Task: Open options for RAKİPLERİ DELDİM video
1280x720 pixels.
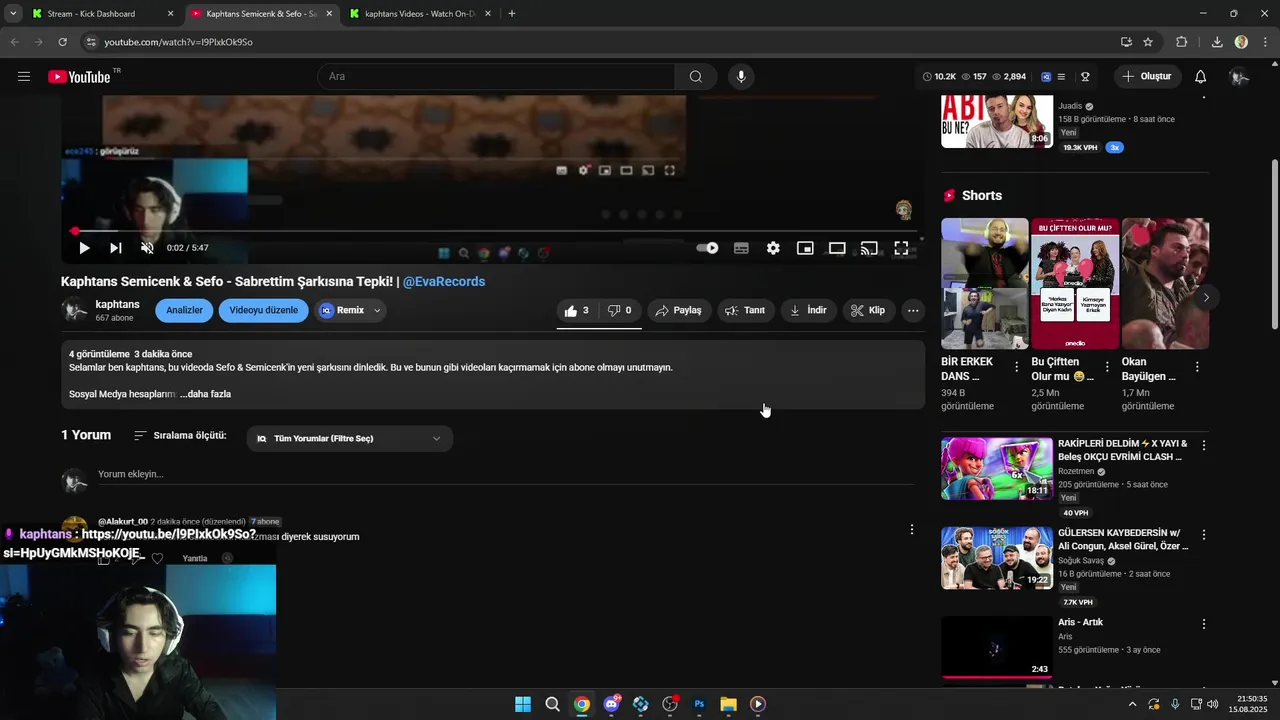Action: (1204, 445)
